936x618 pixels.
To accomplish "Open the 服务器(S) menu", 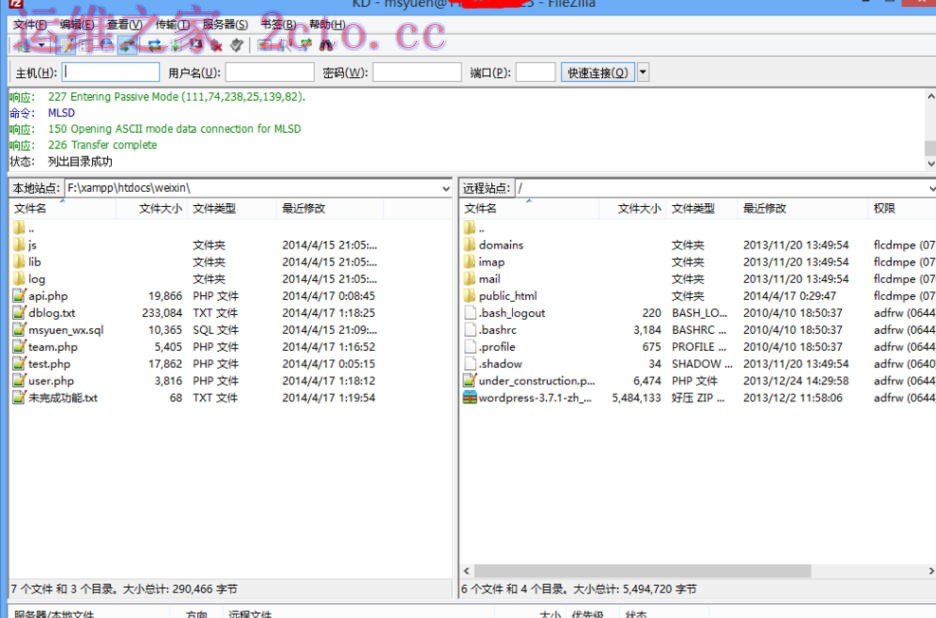I will pyautogui.click(x=225, y=25).
